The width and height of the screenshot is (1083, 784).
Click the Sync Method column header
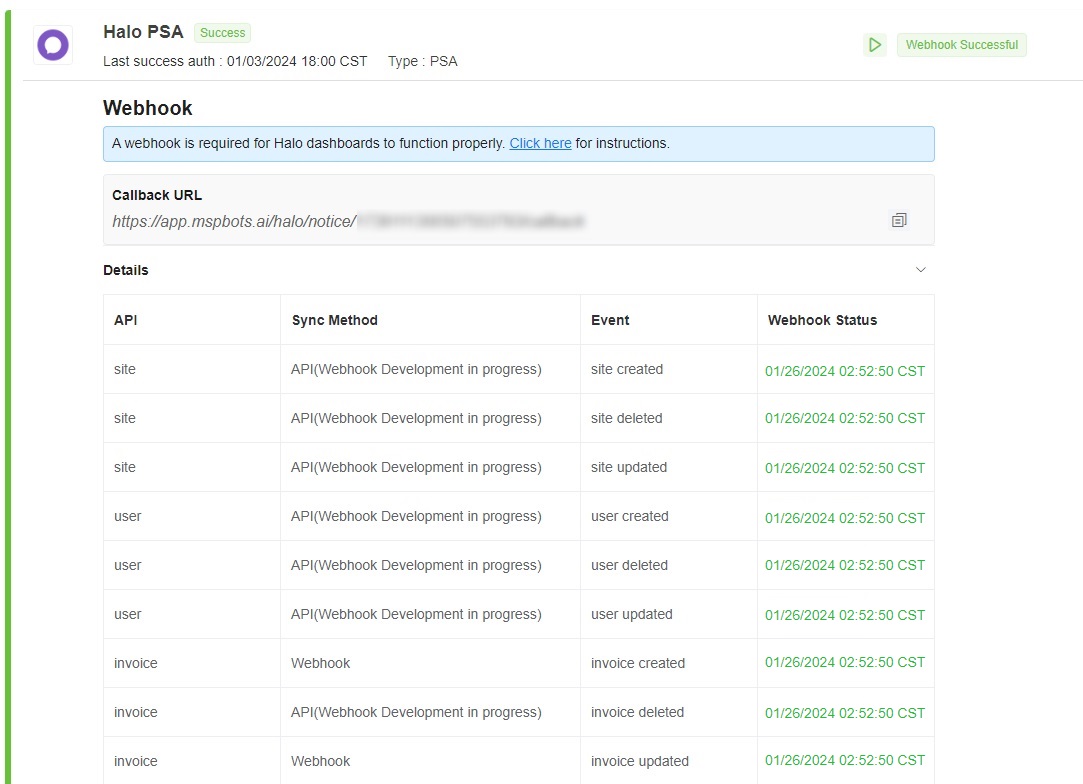(x=334, y=320)
